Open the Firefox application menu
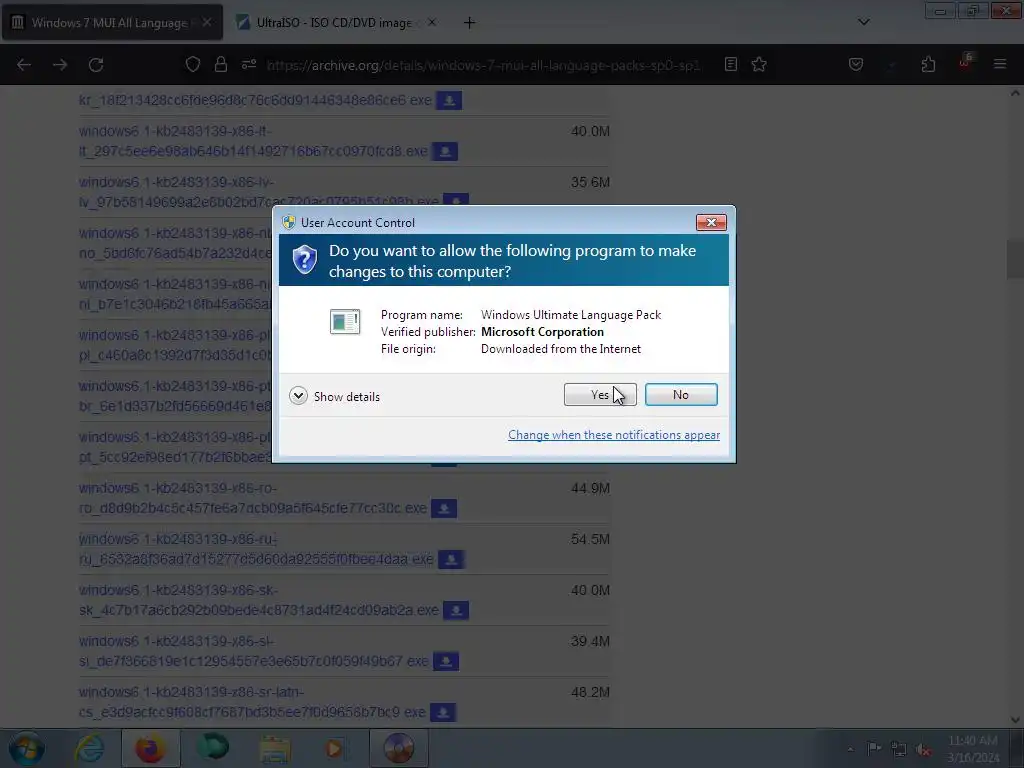Screen dimensions: 1024x768 pos(1000,65)
